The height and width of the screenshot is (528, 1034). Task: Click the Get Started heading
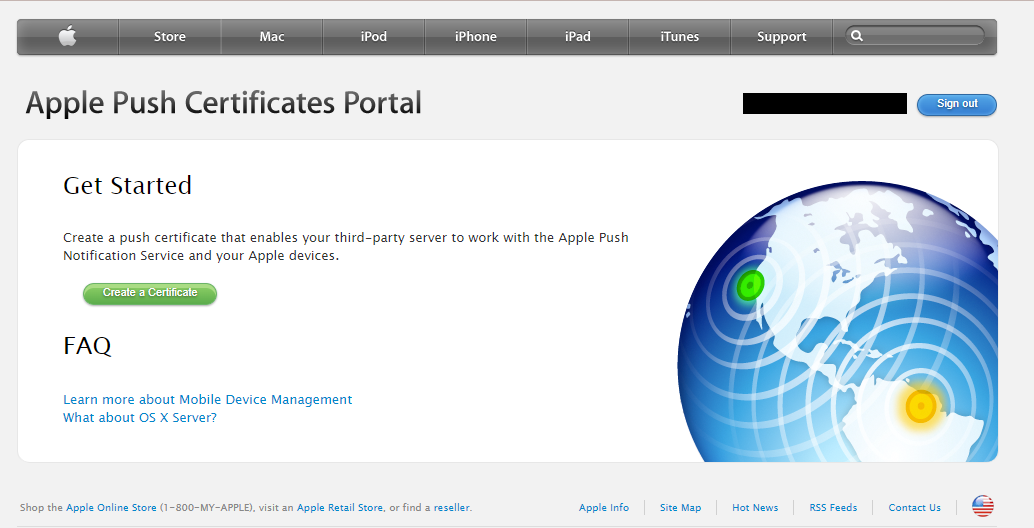pos(127,185)
